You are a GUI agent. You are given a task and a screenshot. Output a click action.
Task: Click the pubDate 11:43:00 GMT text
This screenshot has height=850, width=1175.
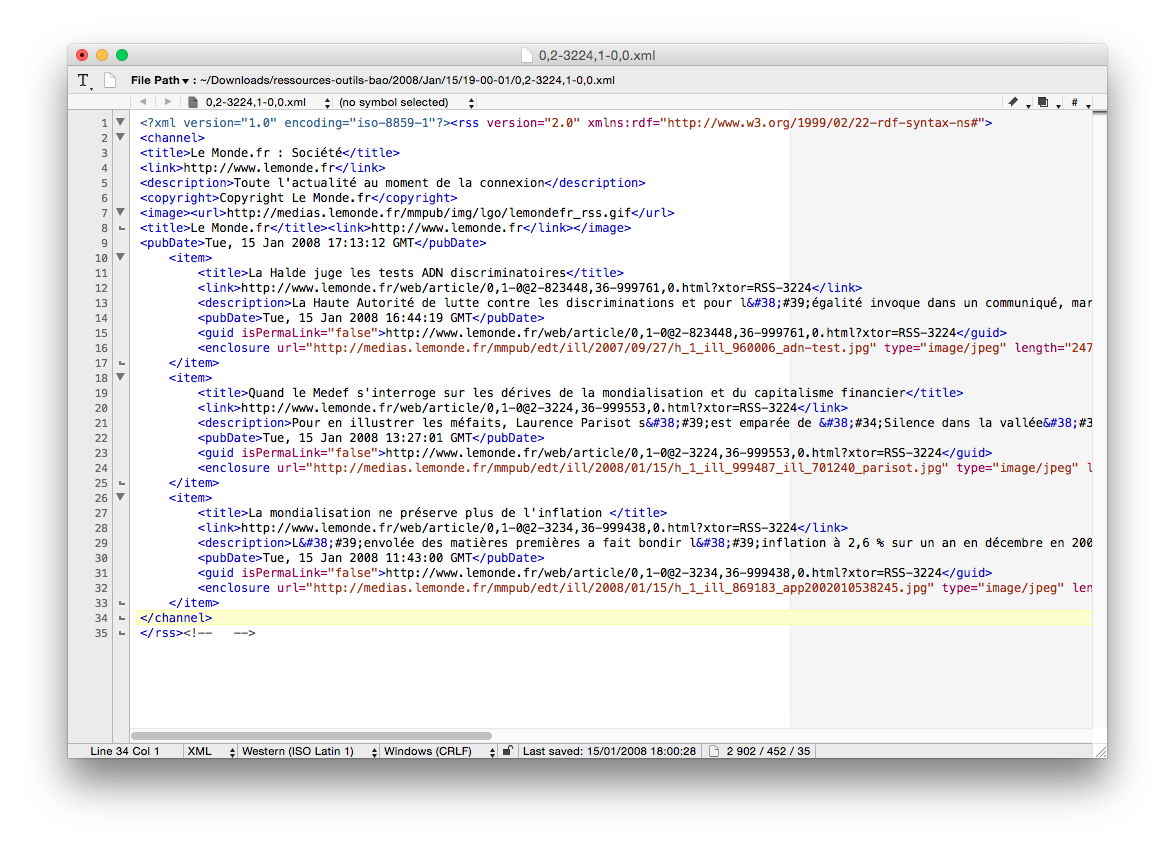pos(367,558)
